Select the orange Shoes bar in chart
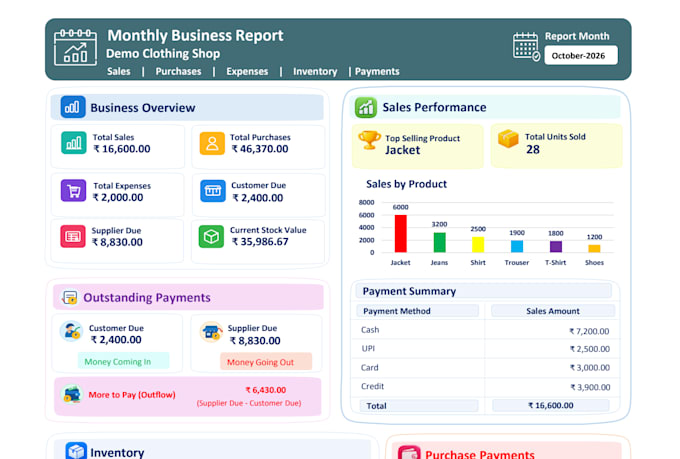The width and height of the screenshot is (680, 459). tap(594, 249)
